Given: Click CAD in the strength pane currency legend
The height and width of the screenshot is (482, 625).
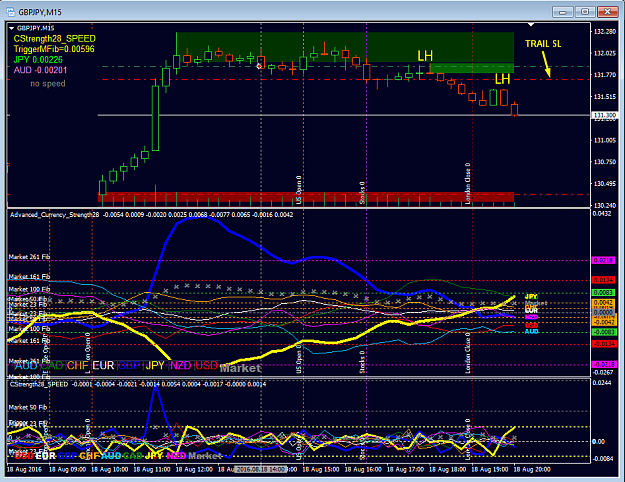Looking at the screenshot, I should 52,365.
